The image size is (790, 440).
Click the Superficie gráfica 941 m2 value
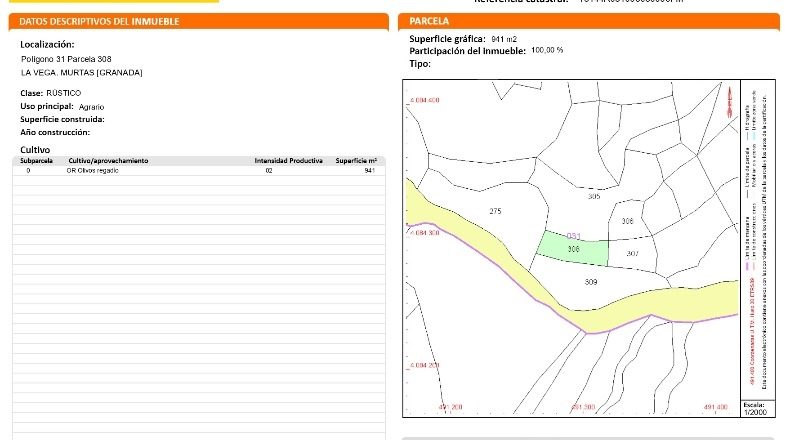point(504,39)
